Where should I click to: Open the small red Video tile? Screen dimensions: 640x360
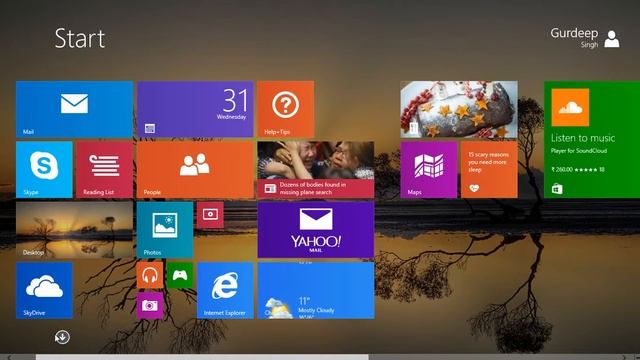(x=210, y=215)
